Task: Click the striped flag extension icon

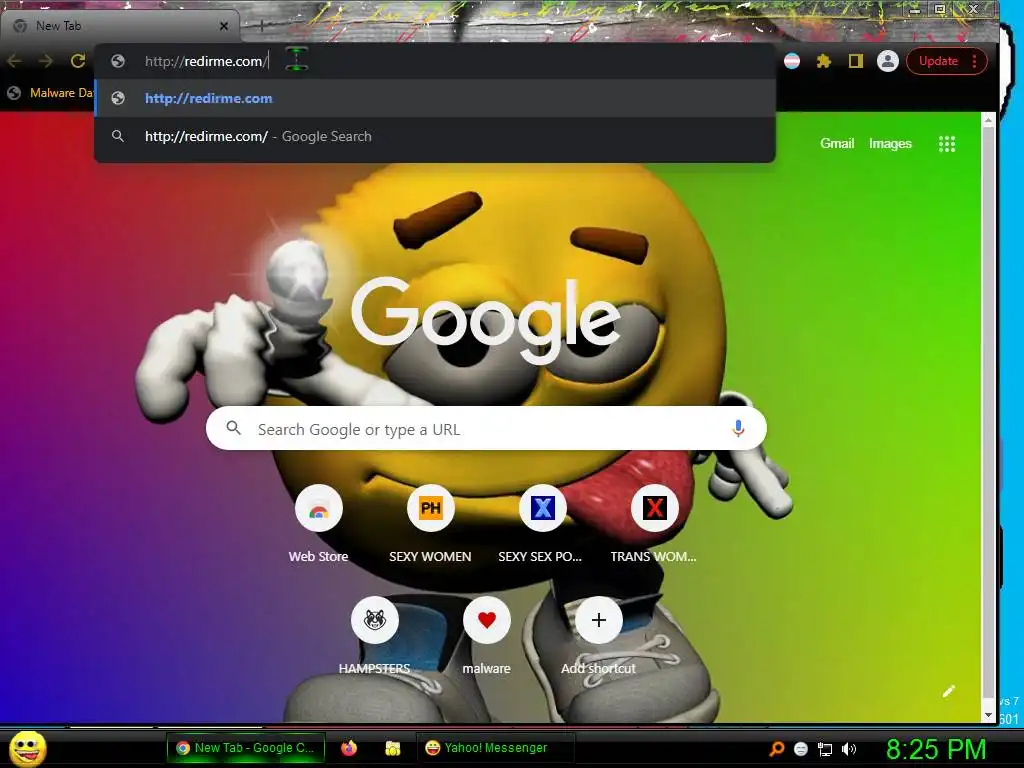Action: coord(792,61)
